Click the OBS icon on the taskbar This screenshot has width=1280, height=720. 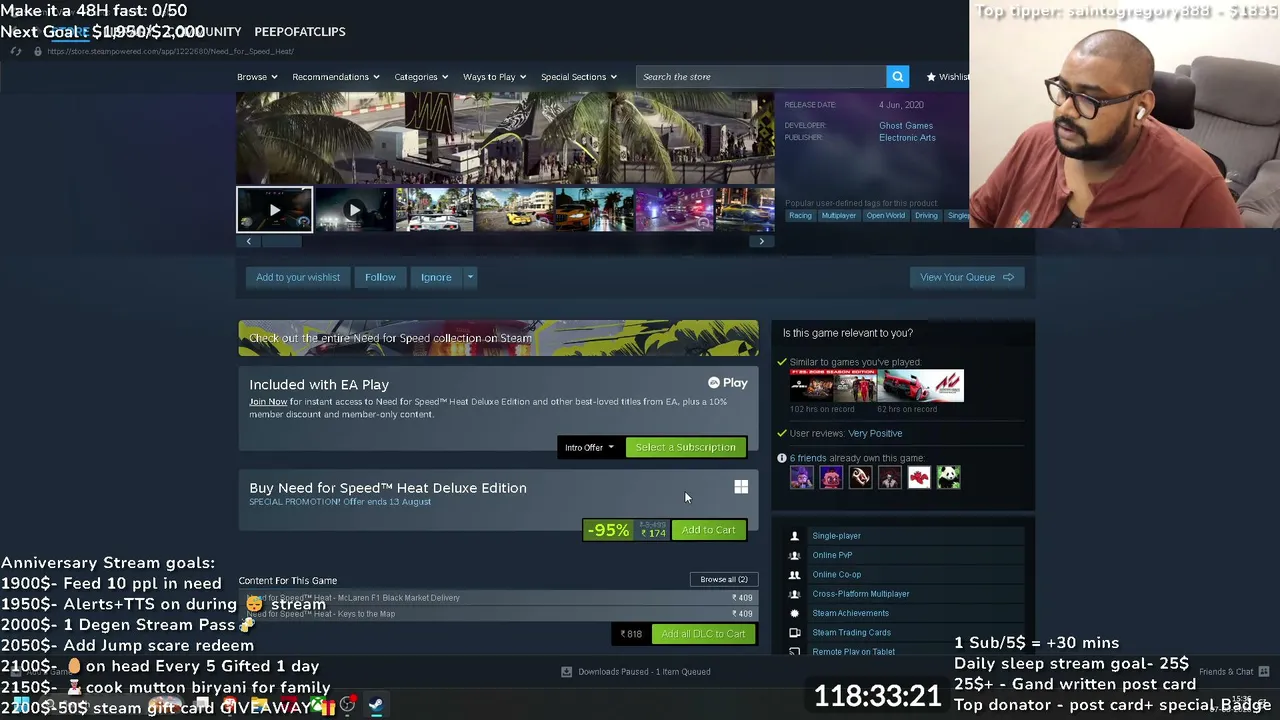347,705
